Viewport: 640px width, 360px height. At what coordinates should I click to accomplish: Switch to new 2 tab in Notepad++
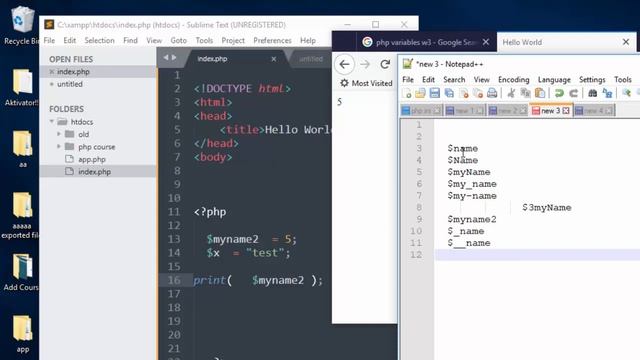click(508, 111)
